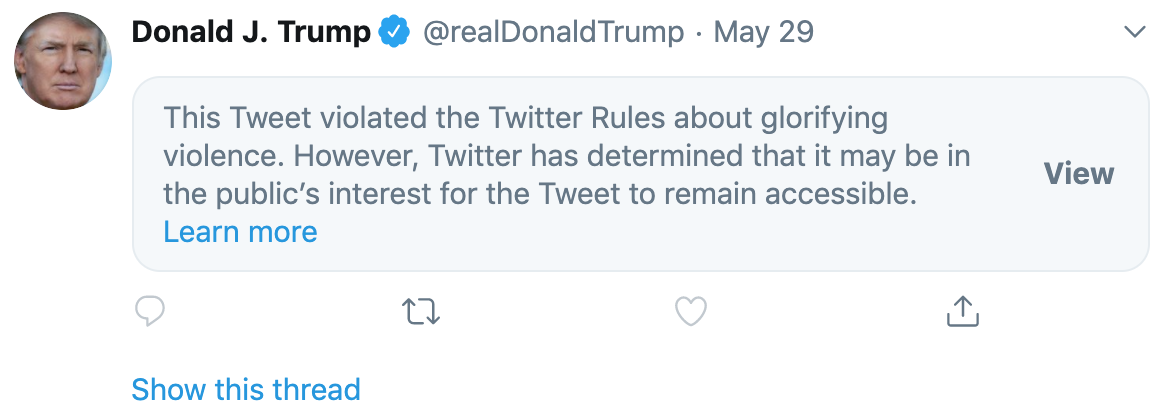Toggle retweet on this flagged tweet
This screenshot has width=1170, height=416.
(x=421, y=312)
